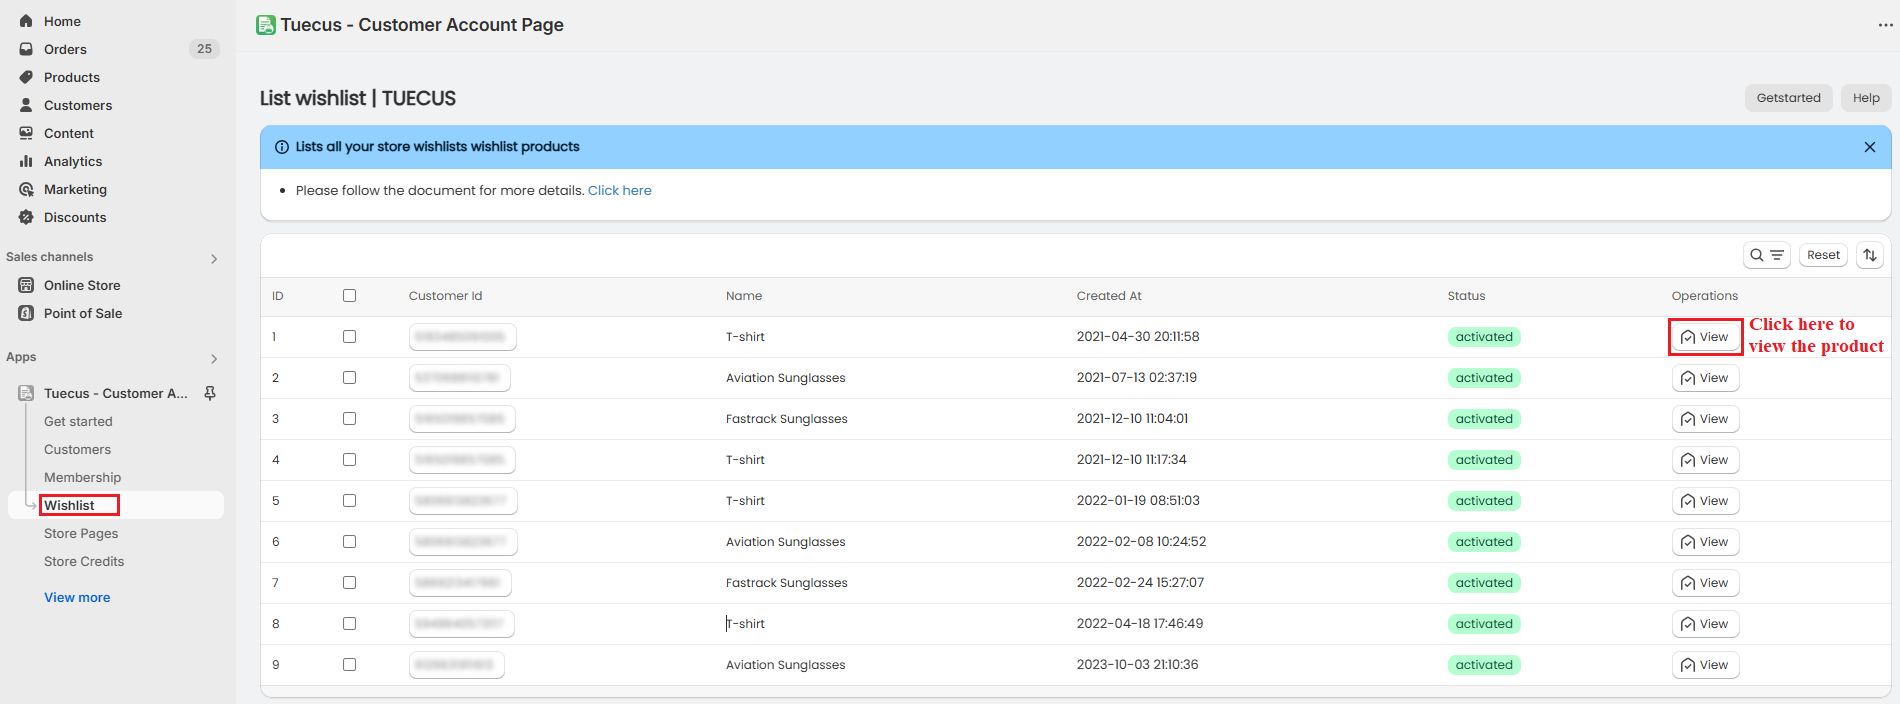This screenshot has width=1900, height=704.
Task: Click the Getstarted button
Action: (1789, 98)
